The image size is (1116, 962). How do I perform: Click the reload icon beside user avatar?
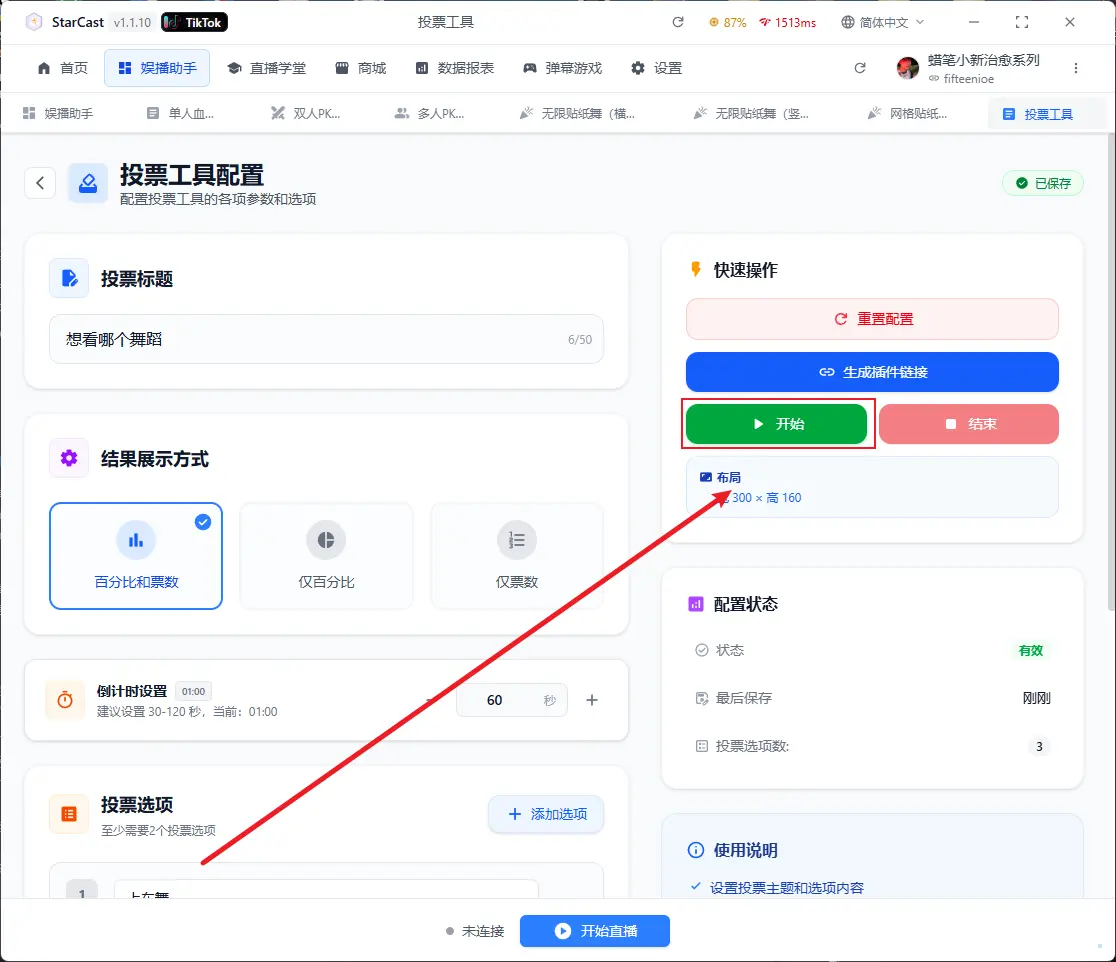point(860,68)
